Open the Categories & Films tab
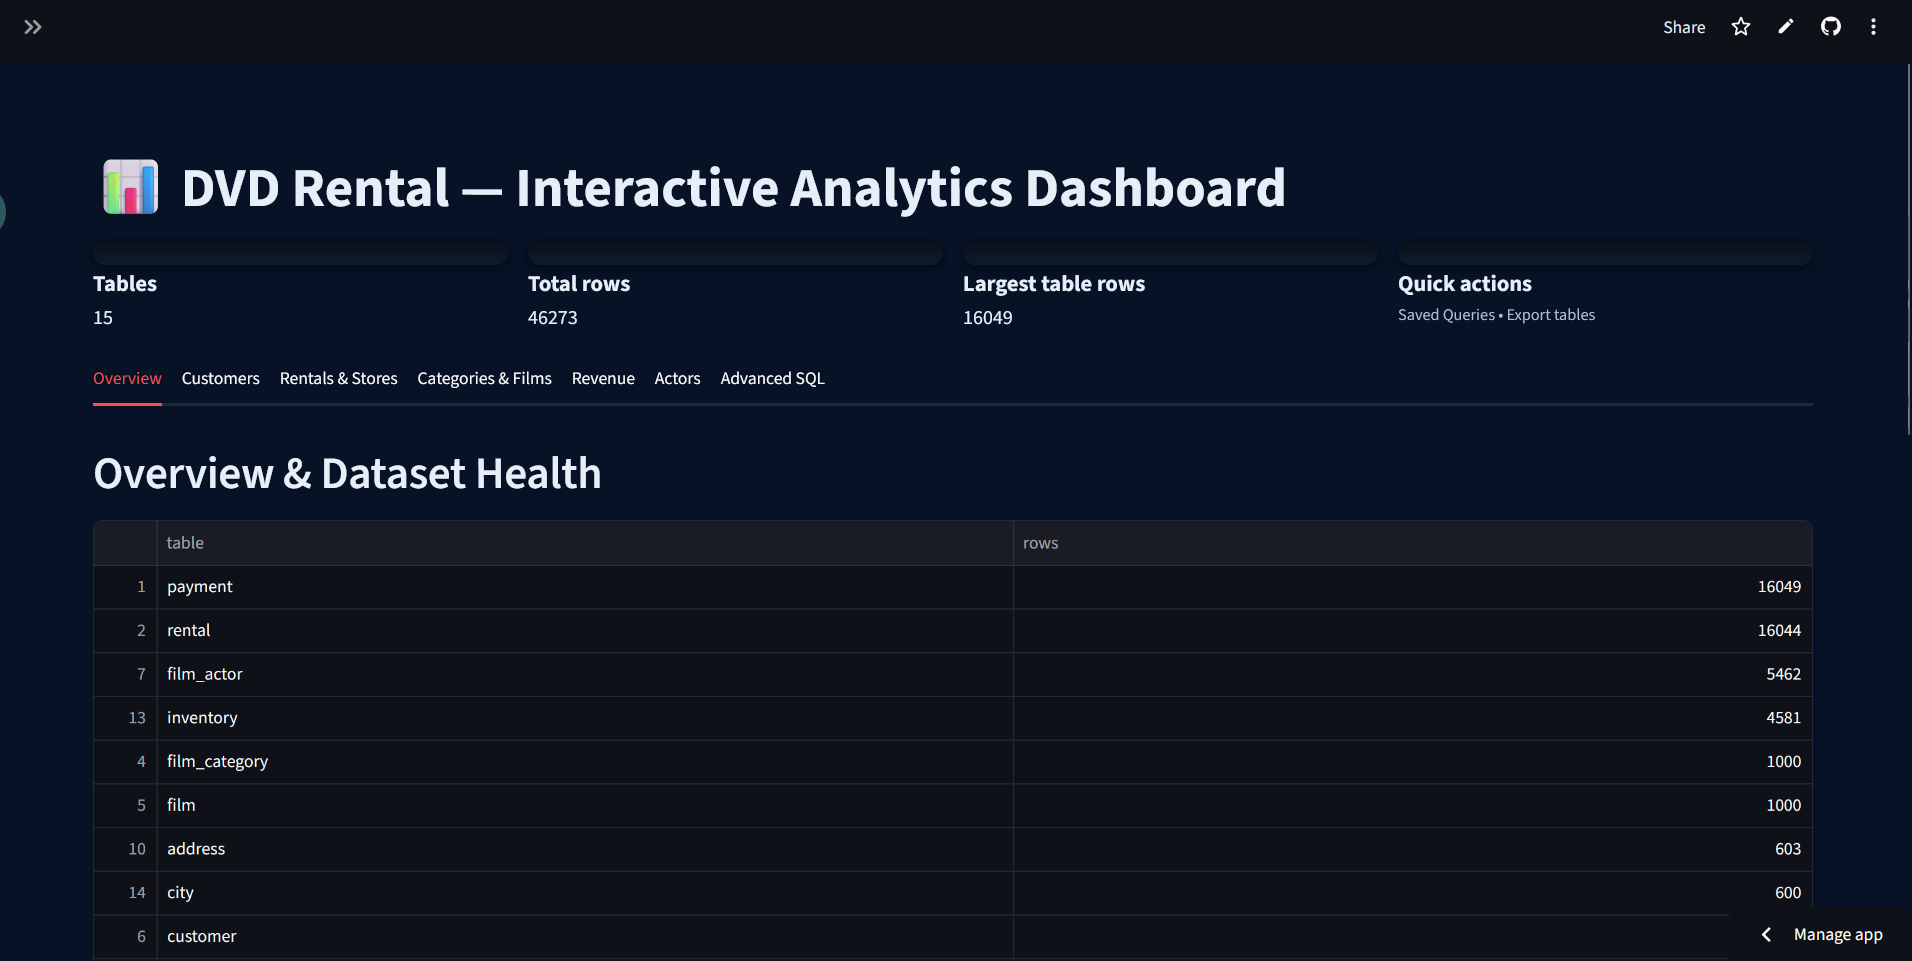The width and height of the screenshot is (1912, 961). [484, 378]
